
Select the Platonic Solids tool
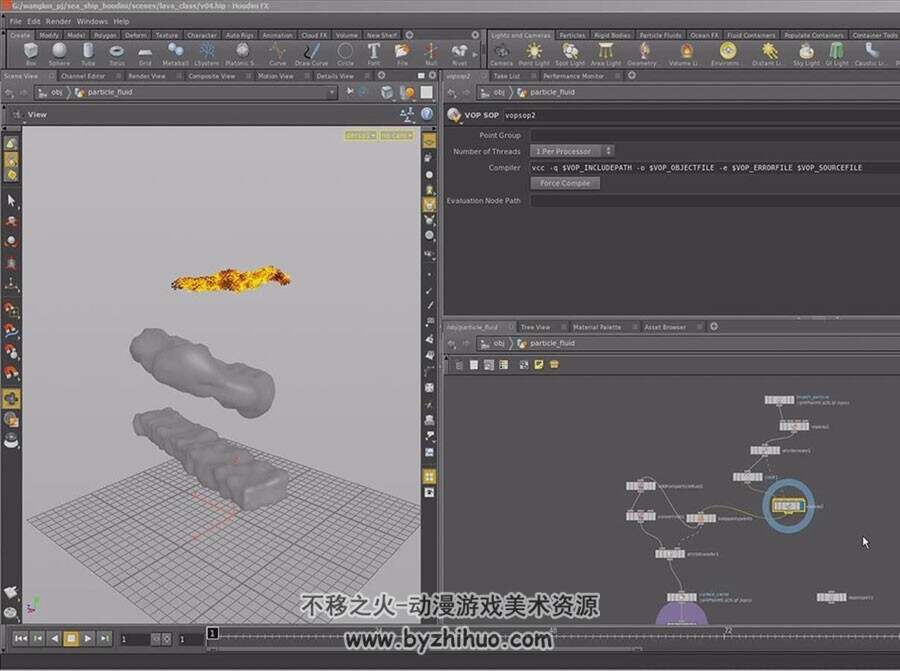pyautogui.click(x=240, y=54)
